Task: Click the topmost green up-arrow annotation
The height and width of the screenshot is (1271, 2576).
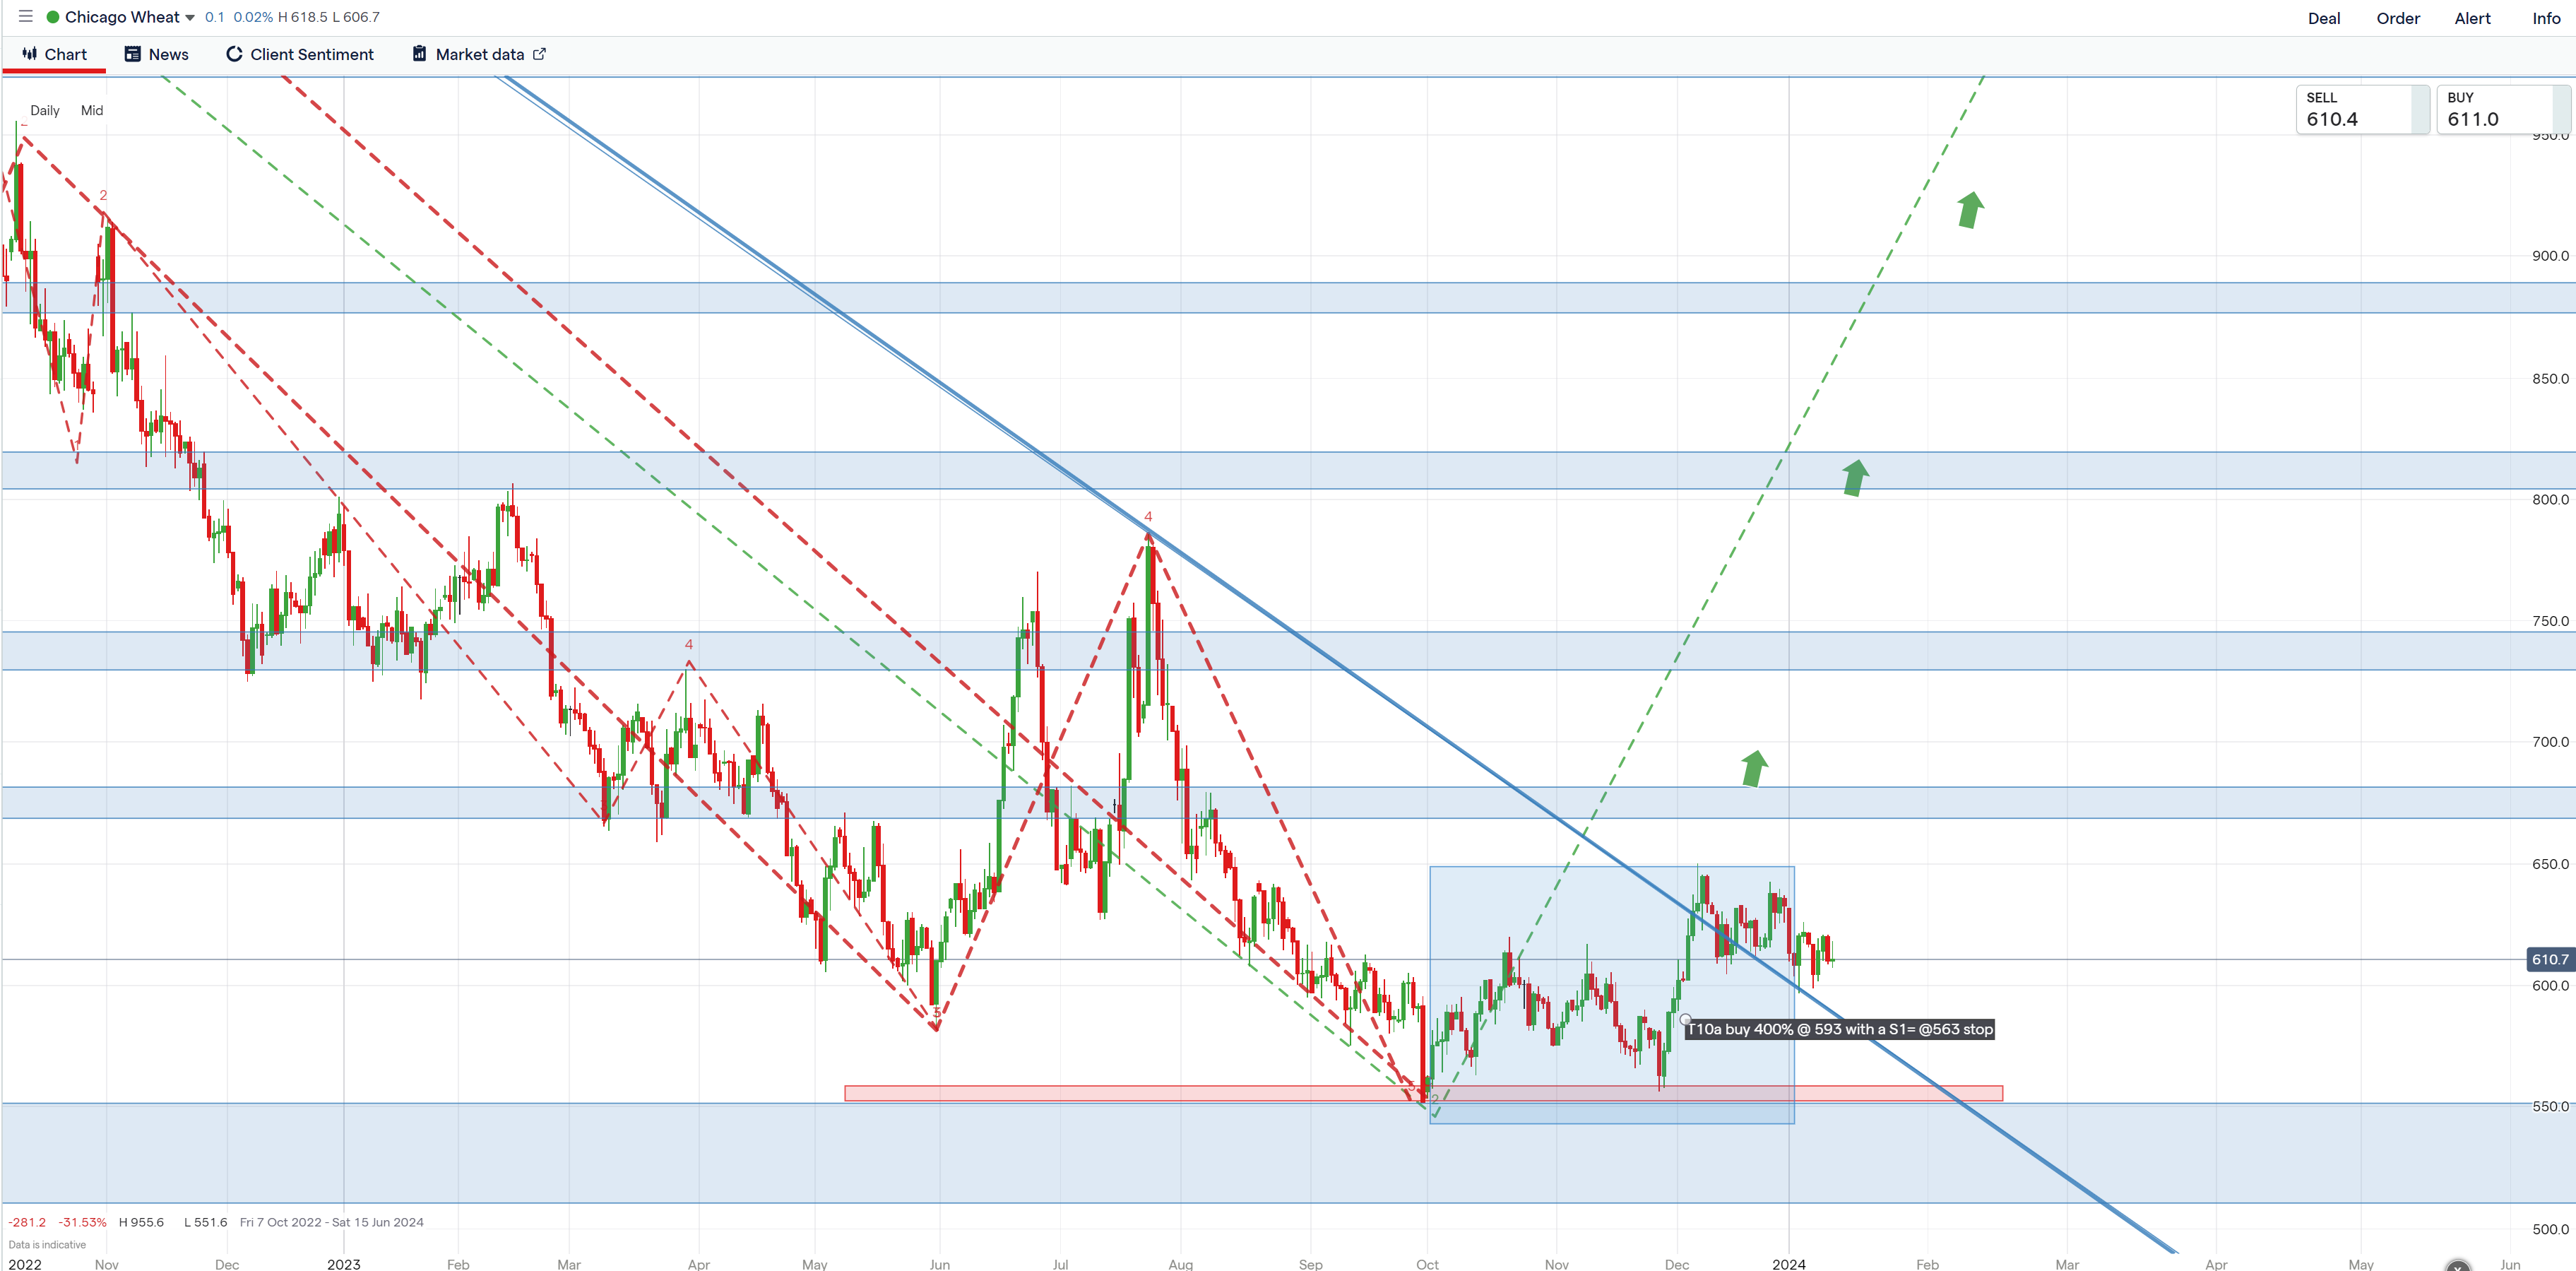Action: click(x=1970, y=210)
